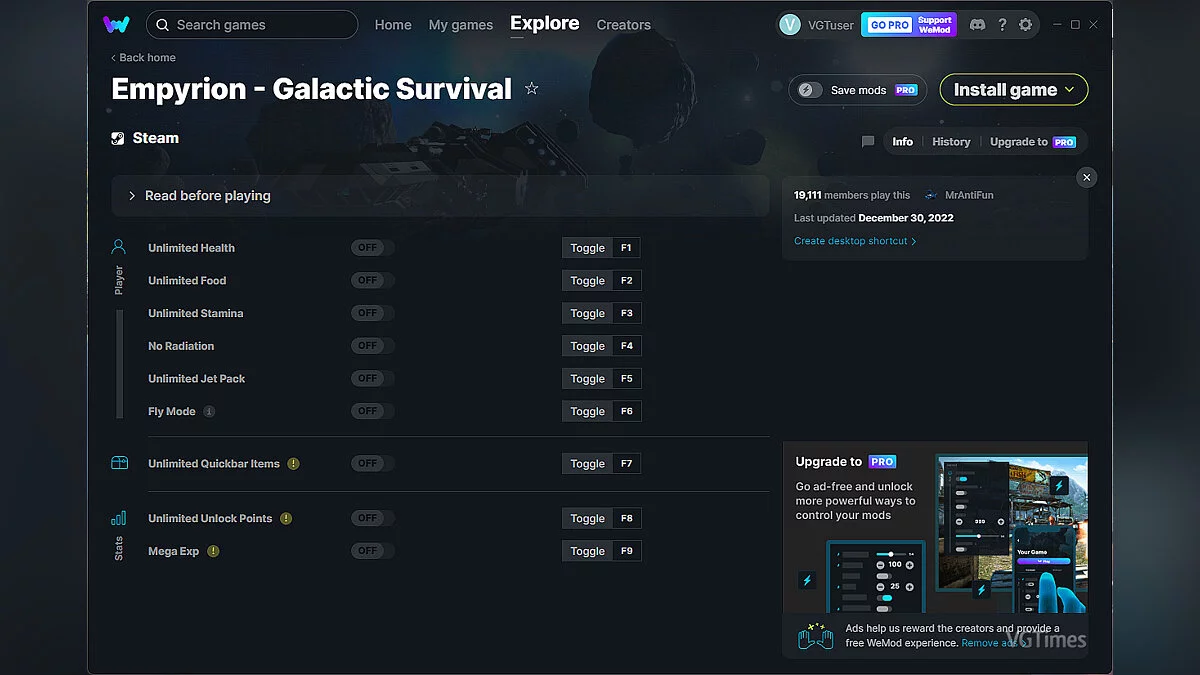Viewport: 1200px width, 675px height.
Task: Open the Discord icon in header
Action: pyautogui.click(x=977, y=25)
